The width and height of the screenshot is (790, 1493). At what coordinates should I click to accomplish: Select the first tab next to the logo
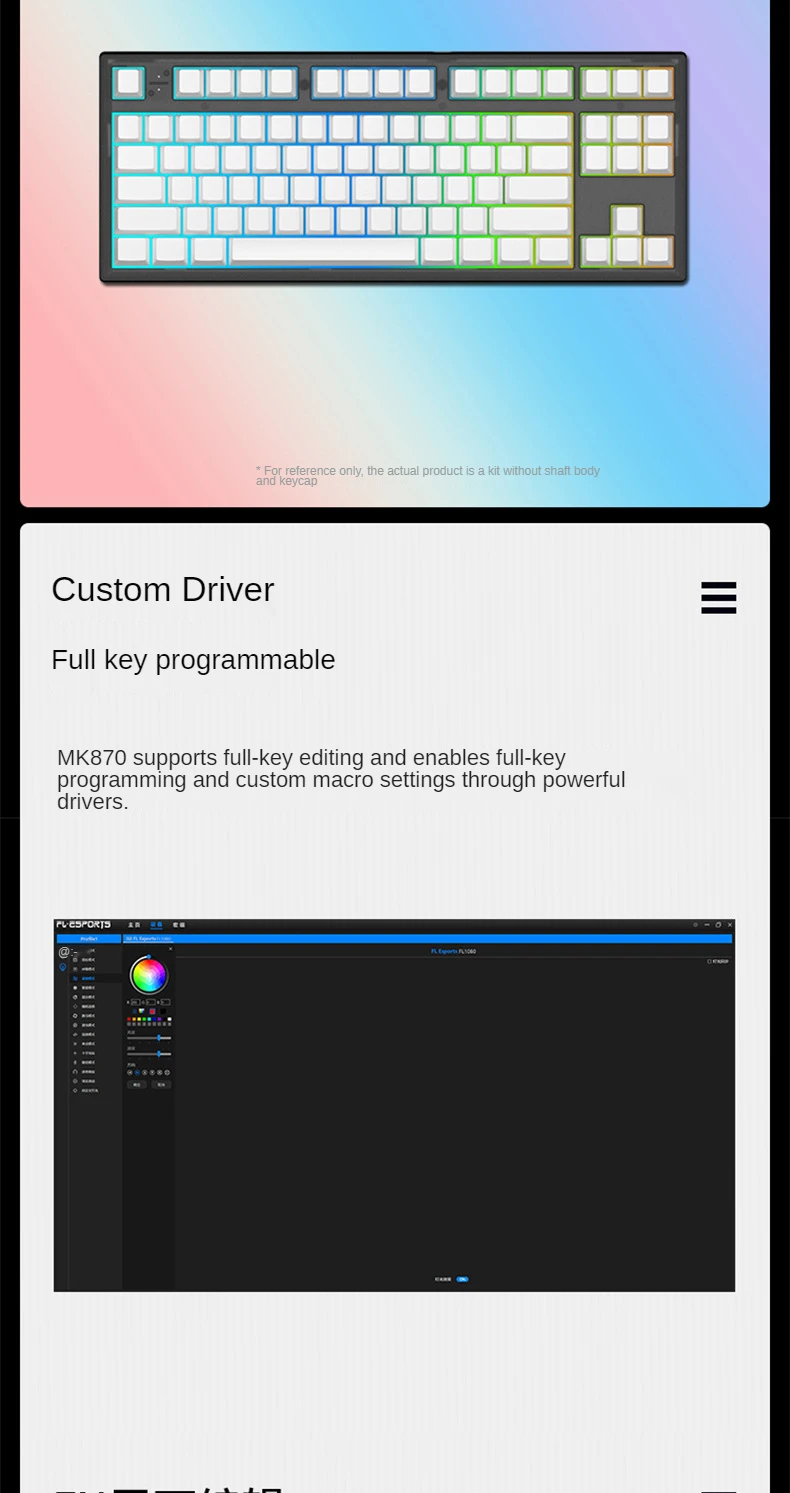click(134, 925)
